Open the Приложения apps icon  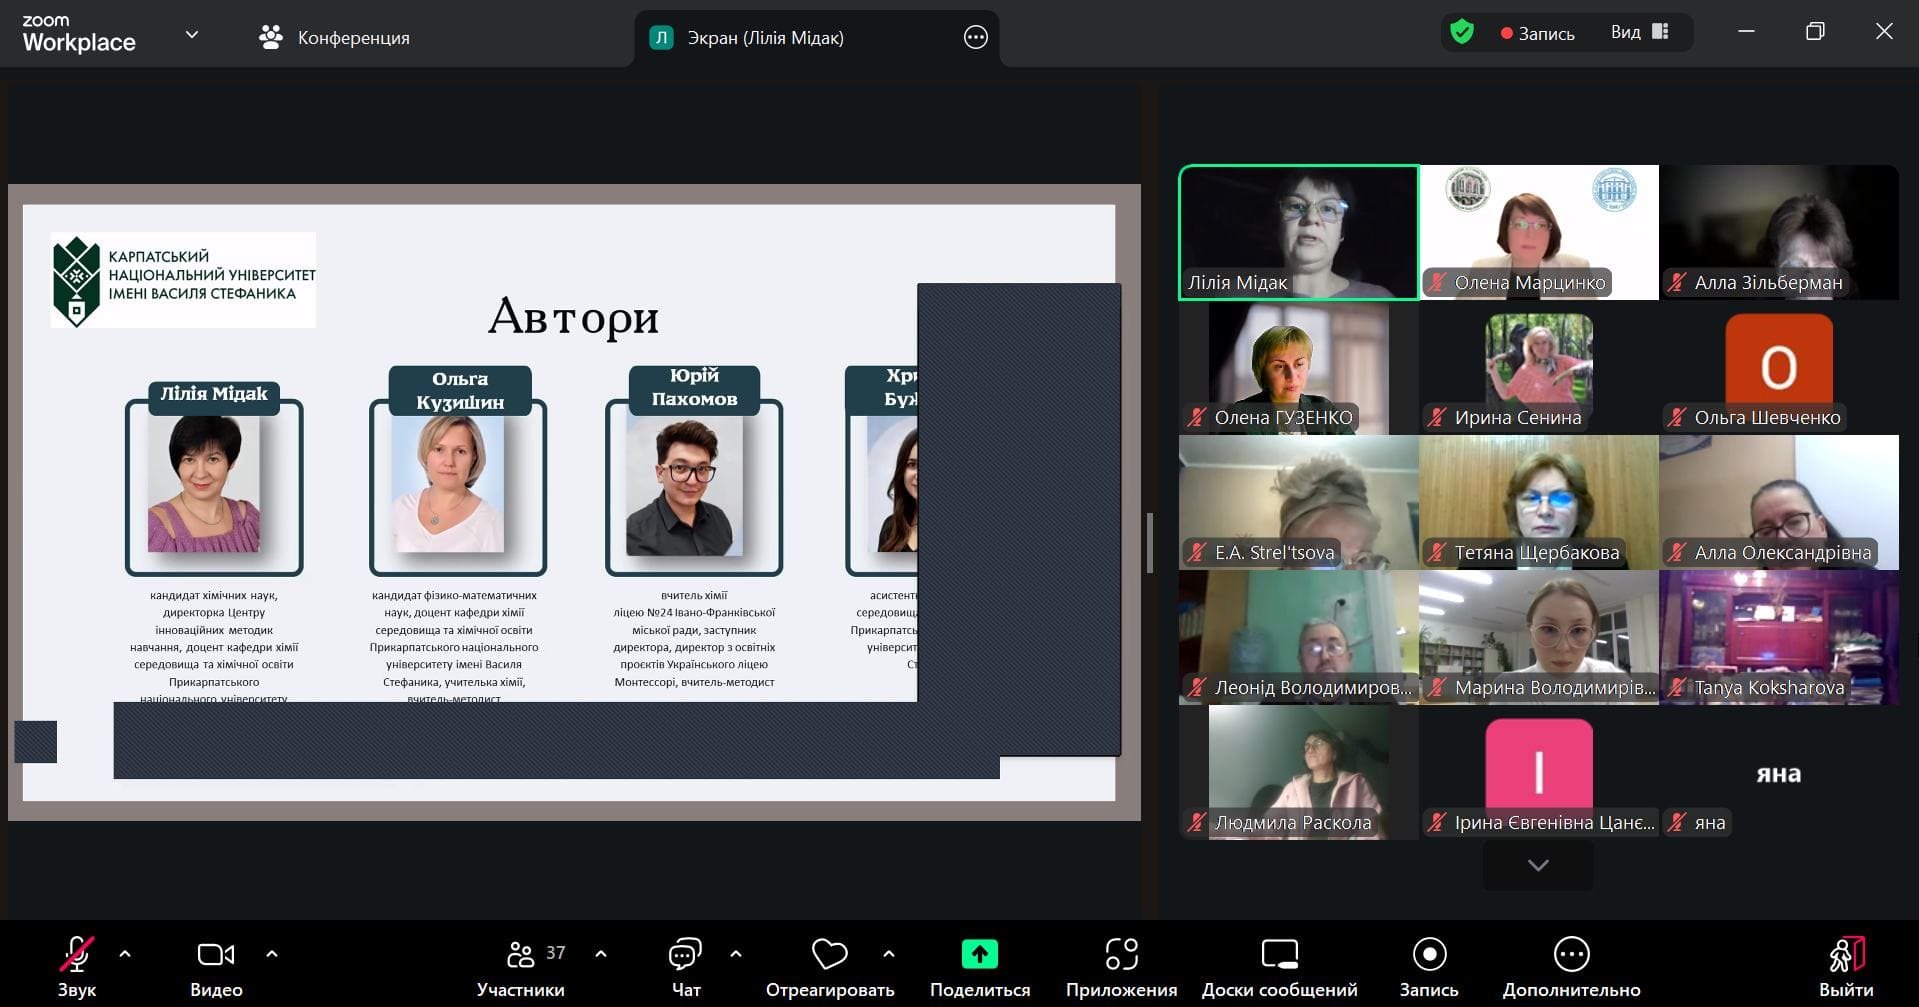pos(1121,956)
